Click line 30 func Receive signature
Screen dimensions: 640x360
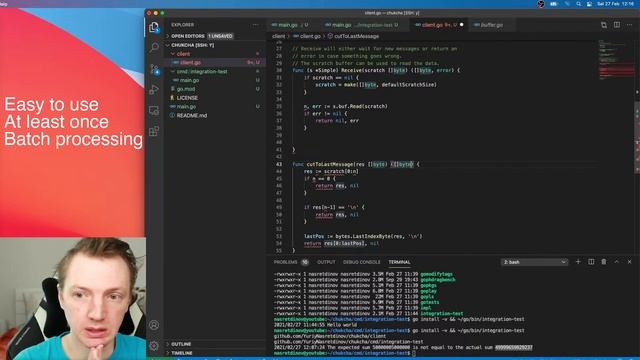click(x=376, y=70)
